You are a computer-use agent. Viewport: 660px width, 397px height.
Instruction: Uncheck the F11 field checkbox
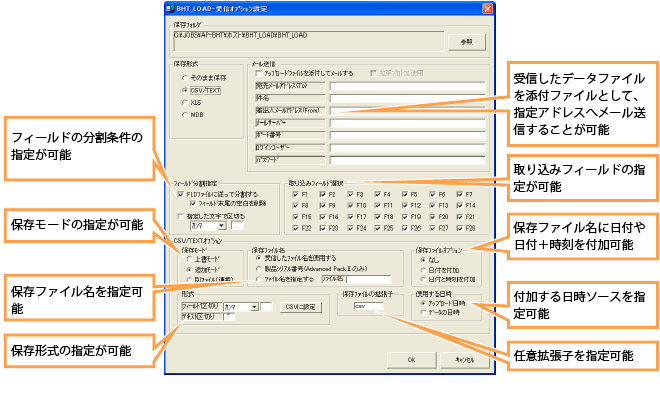(x=378, y=205)
